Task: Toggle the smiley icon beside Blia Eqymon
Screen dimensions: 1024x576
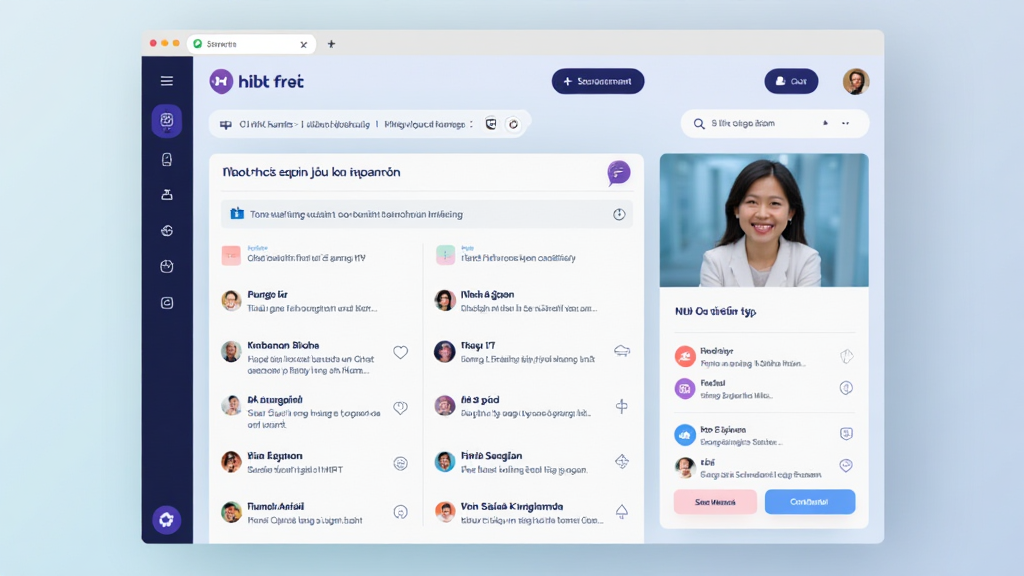Action: pyautogui.click(x=400, y=463)
